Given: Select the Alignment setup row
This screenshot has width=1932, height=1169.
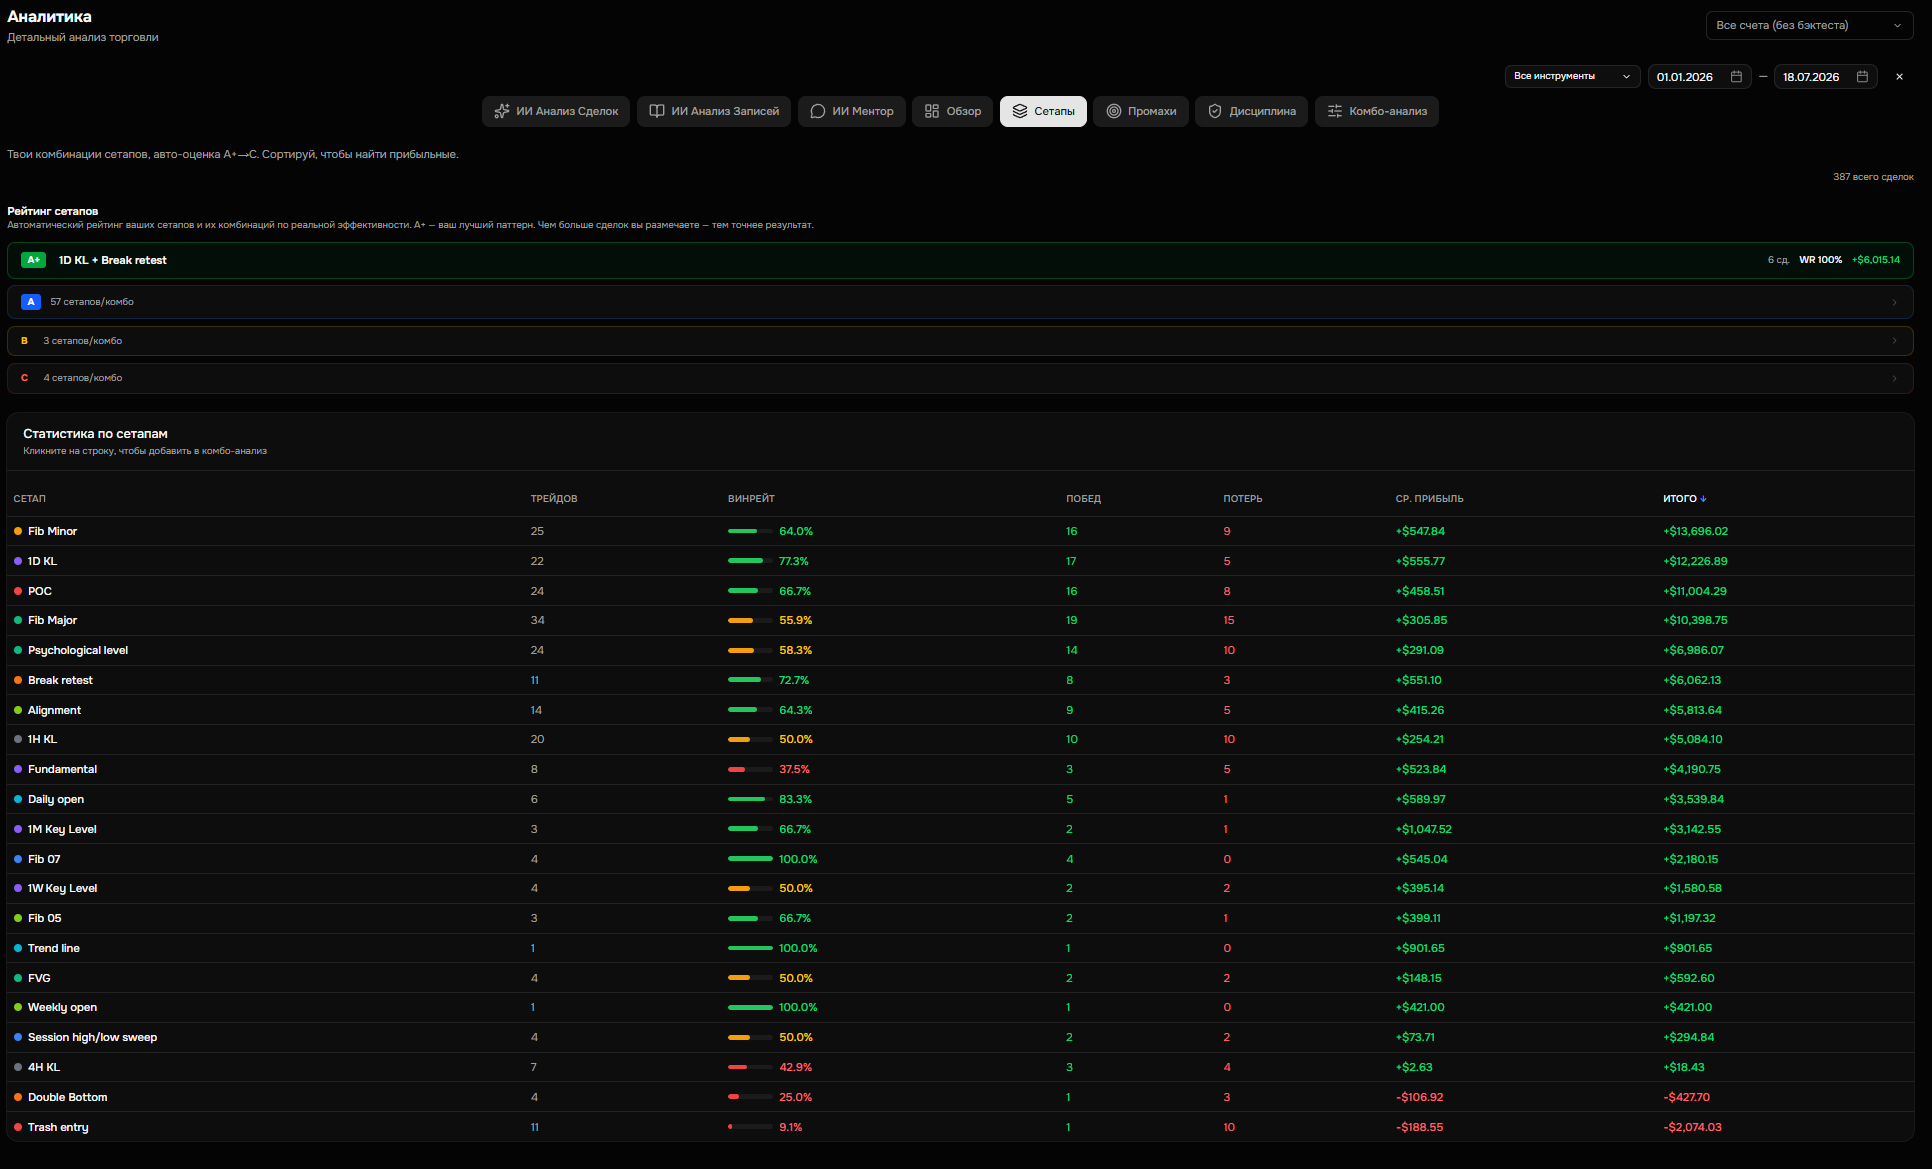Looking at the screenshot, I should [960, 710].
